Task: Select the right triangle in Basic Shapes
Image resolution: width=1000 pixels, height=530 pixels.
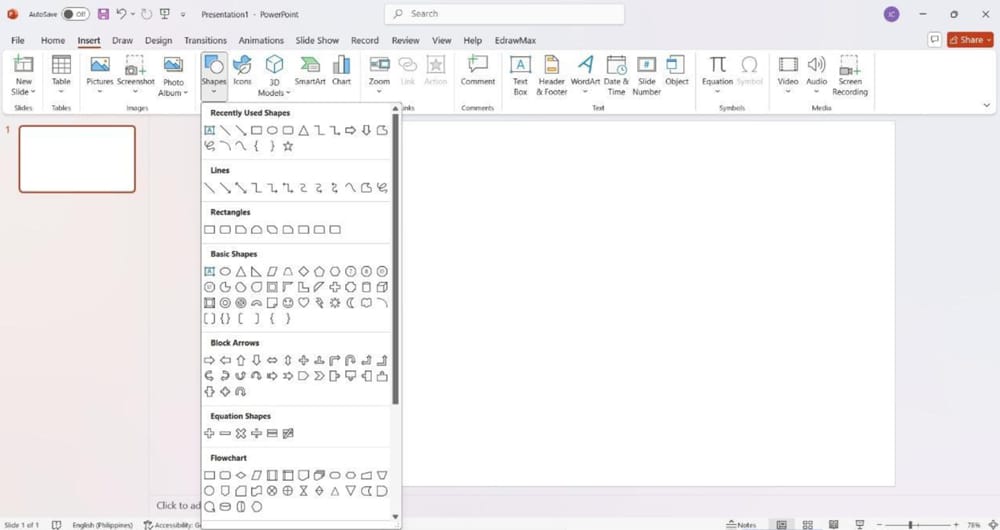Action: [x=256, y=271]
